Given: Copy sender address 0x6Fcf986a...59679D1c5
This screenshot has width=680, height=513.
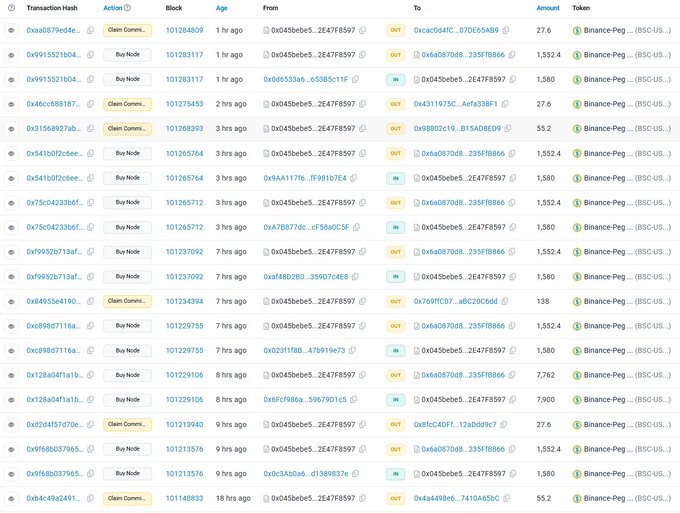Looking at the screenshot, I should (353, 400).
